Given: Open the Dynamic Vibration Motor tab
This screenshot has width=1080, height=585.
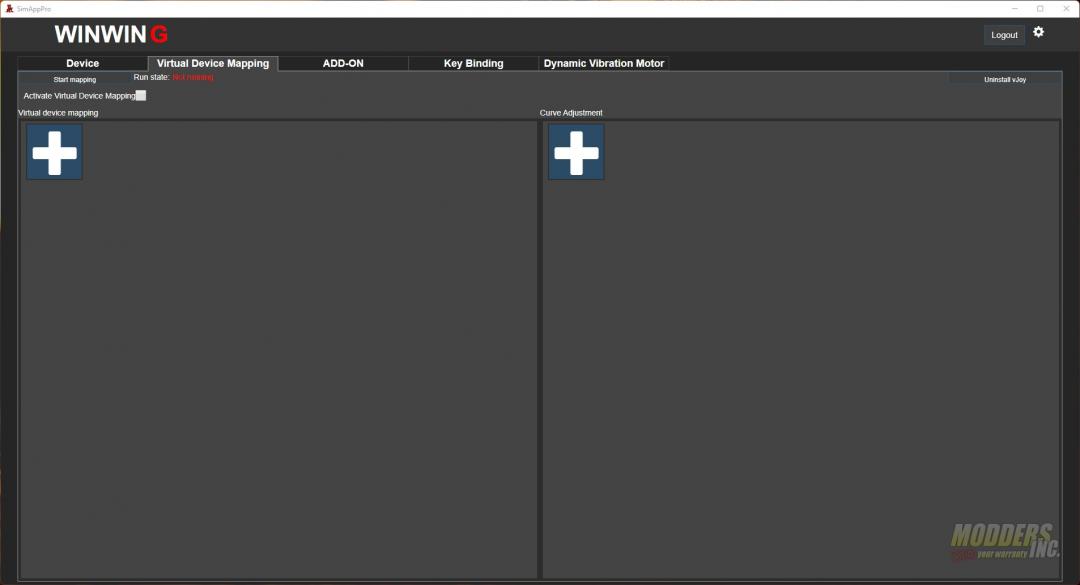Looking at the screenshot, I should coord(604,63).
